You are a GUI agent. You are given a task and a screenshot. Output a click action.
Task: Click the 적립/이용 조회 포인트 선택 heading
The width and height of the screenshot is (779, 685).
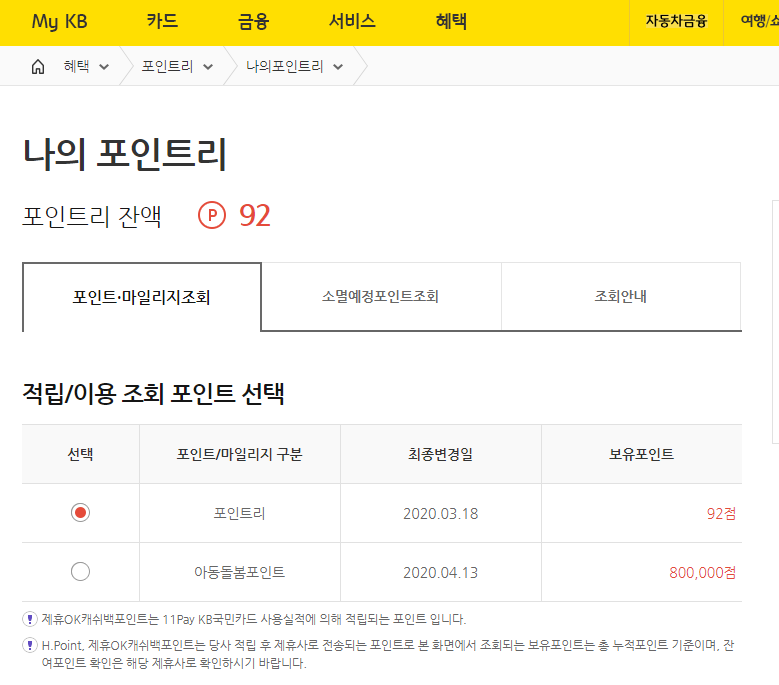pos(154,394)
